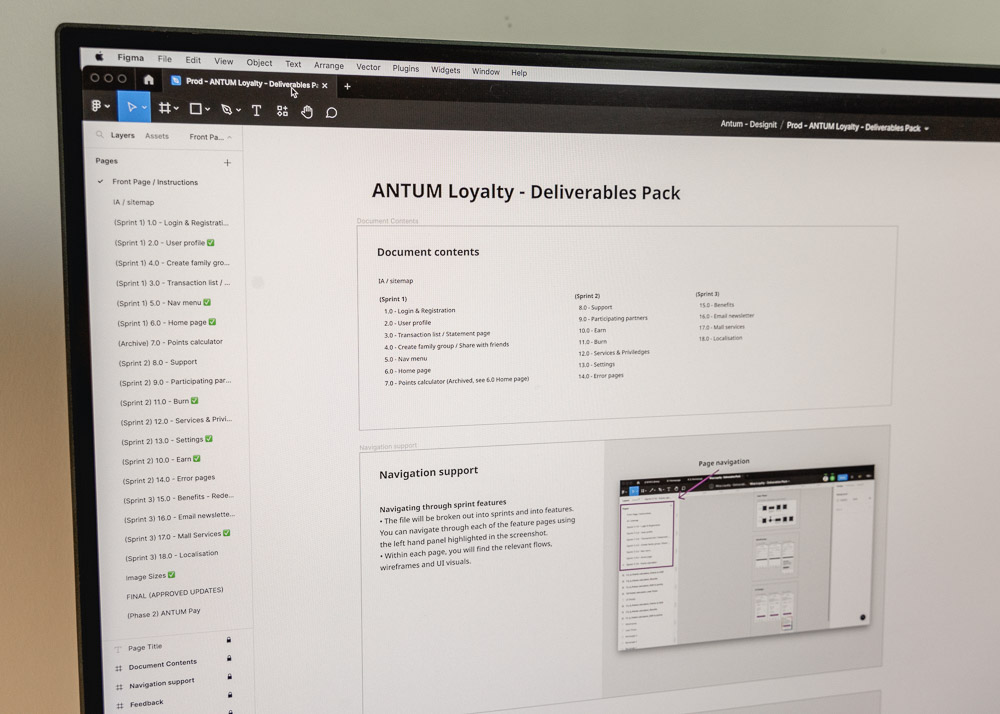Open the Object menu
1000x714 pixels.
point(259,62)
